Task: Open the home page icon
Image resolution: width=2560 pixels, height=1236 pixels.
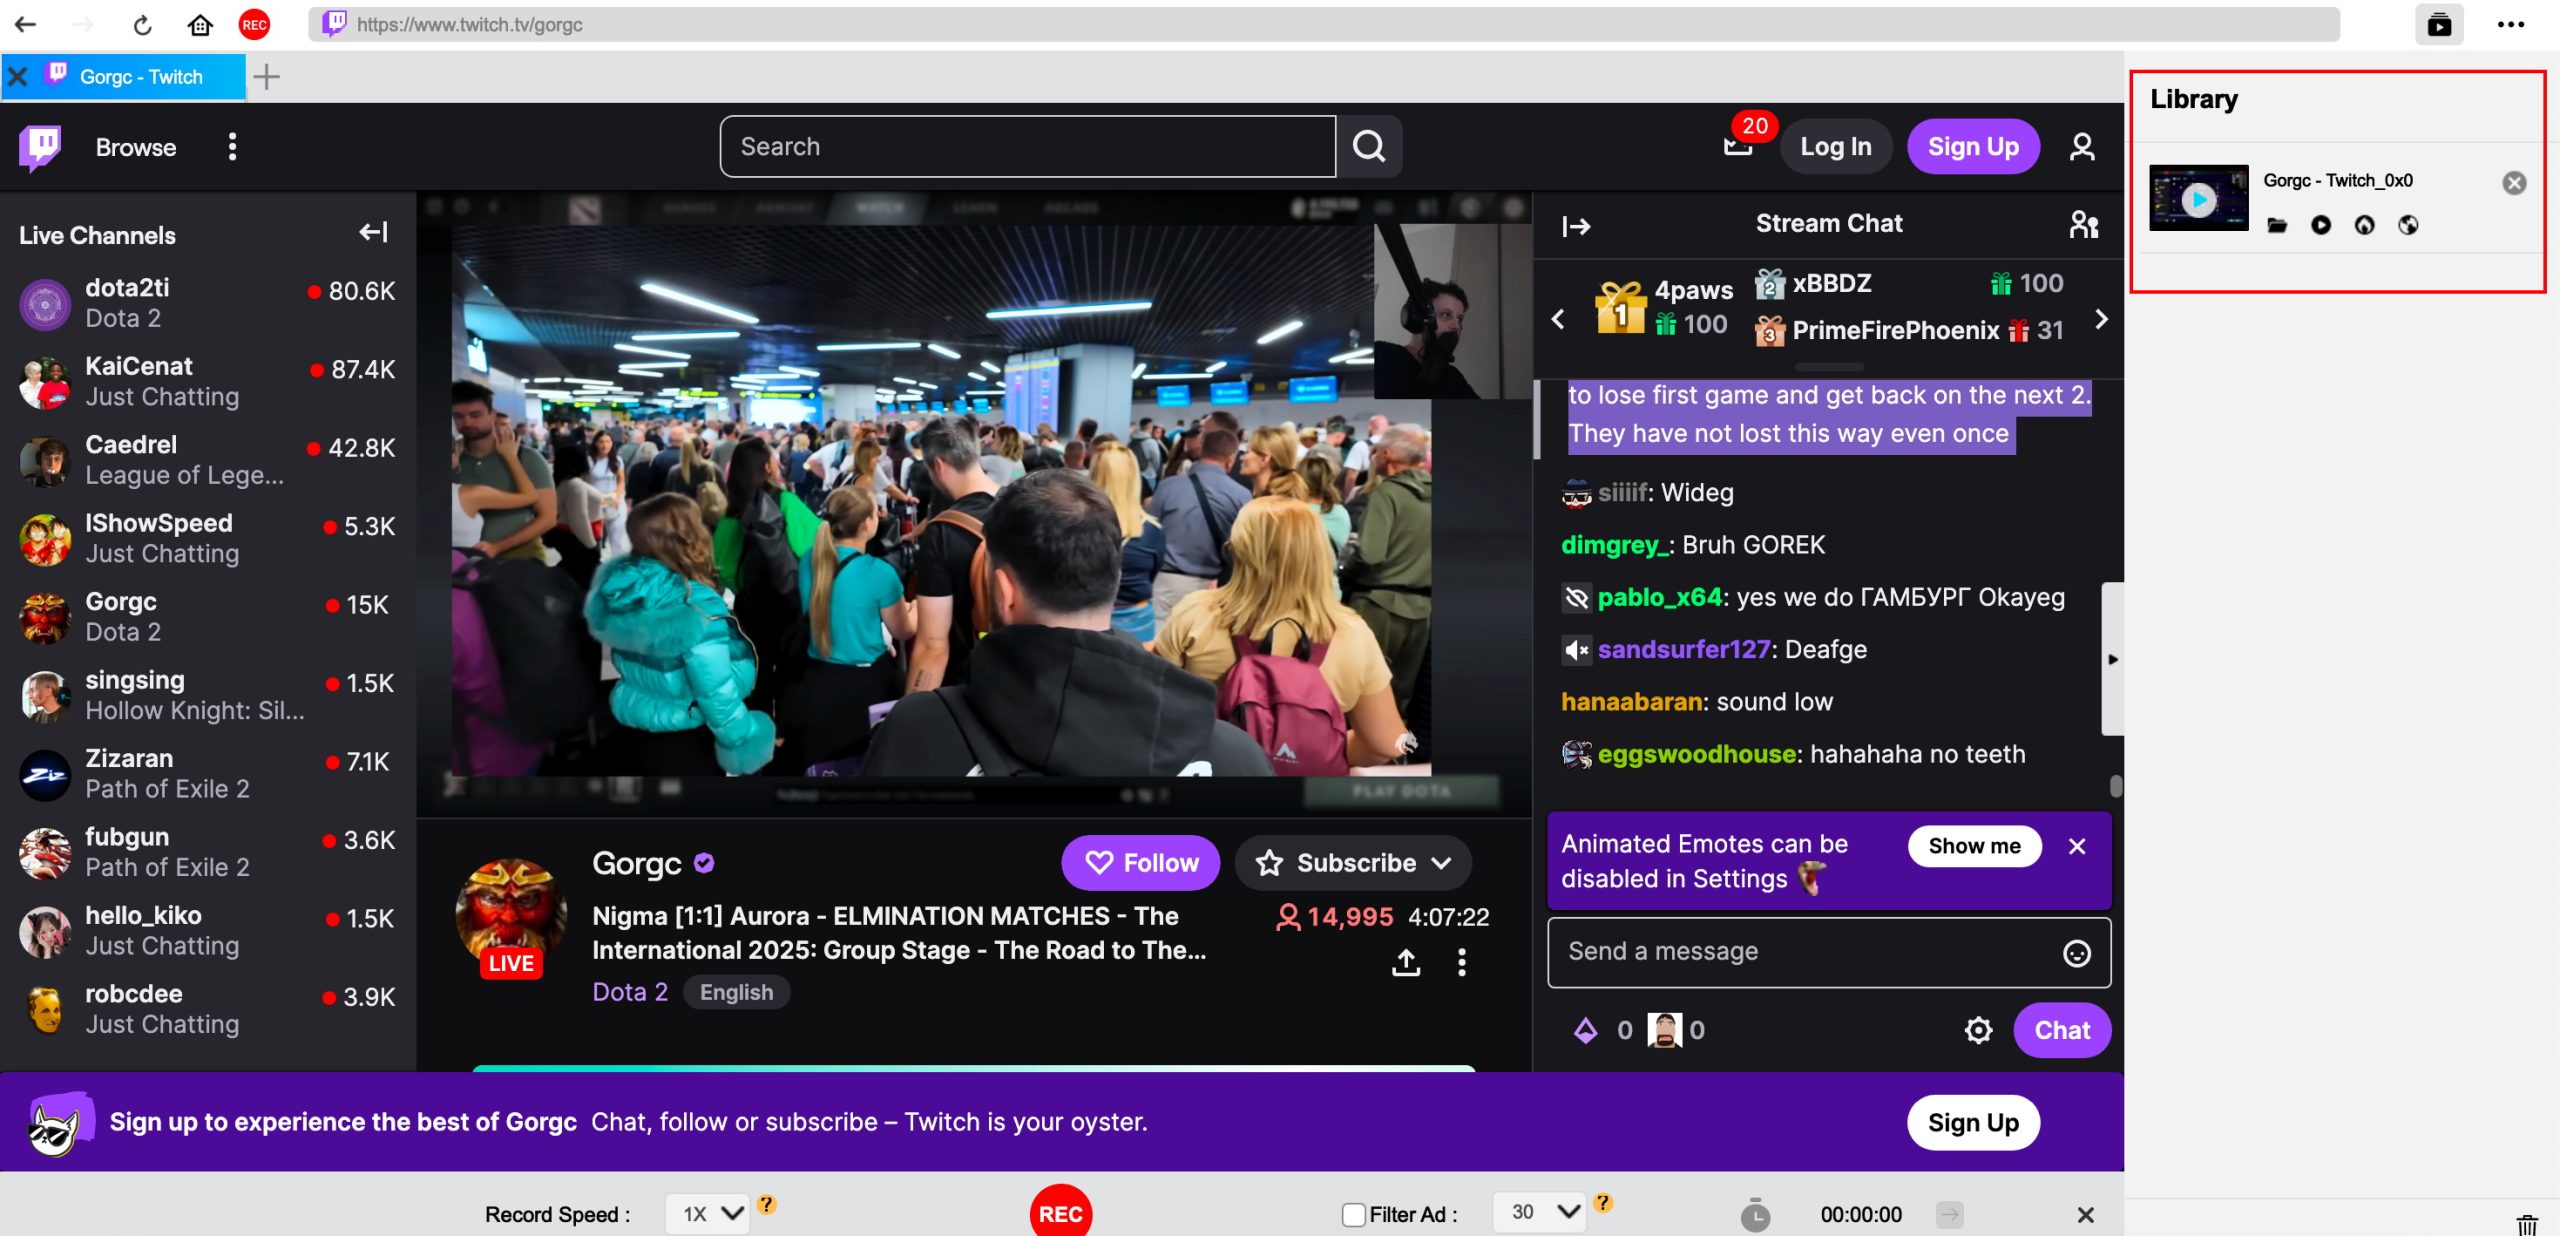Action: pos(200,25)
